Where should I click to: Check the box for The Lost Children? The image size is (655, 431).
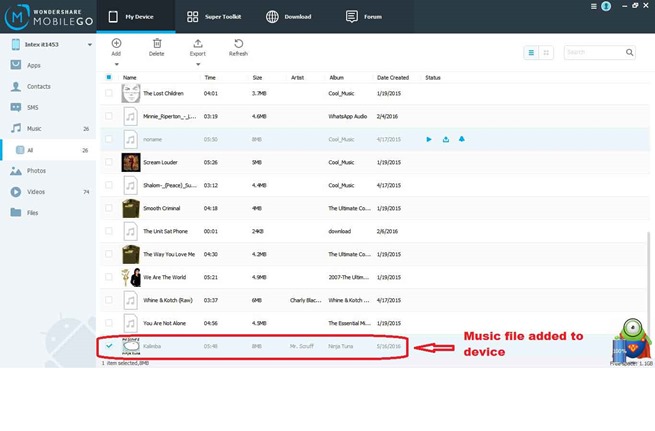[109, 93]
